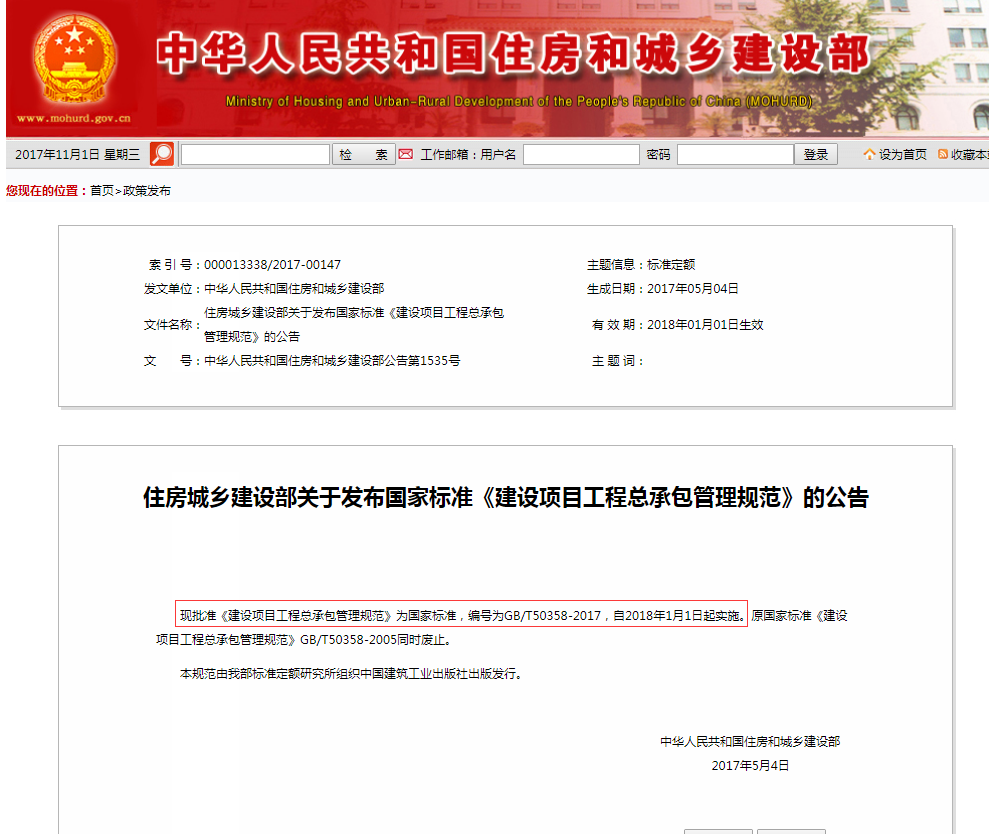Click the house icon beside 设为首页
Image resolution: width=989 pixels, height=834 pixels.
870,154
